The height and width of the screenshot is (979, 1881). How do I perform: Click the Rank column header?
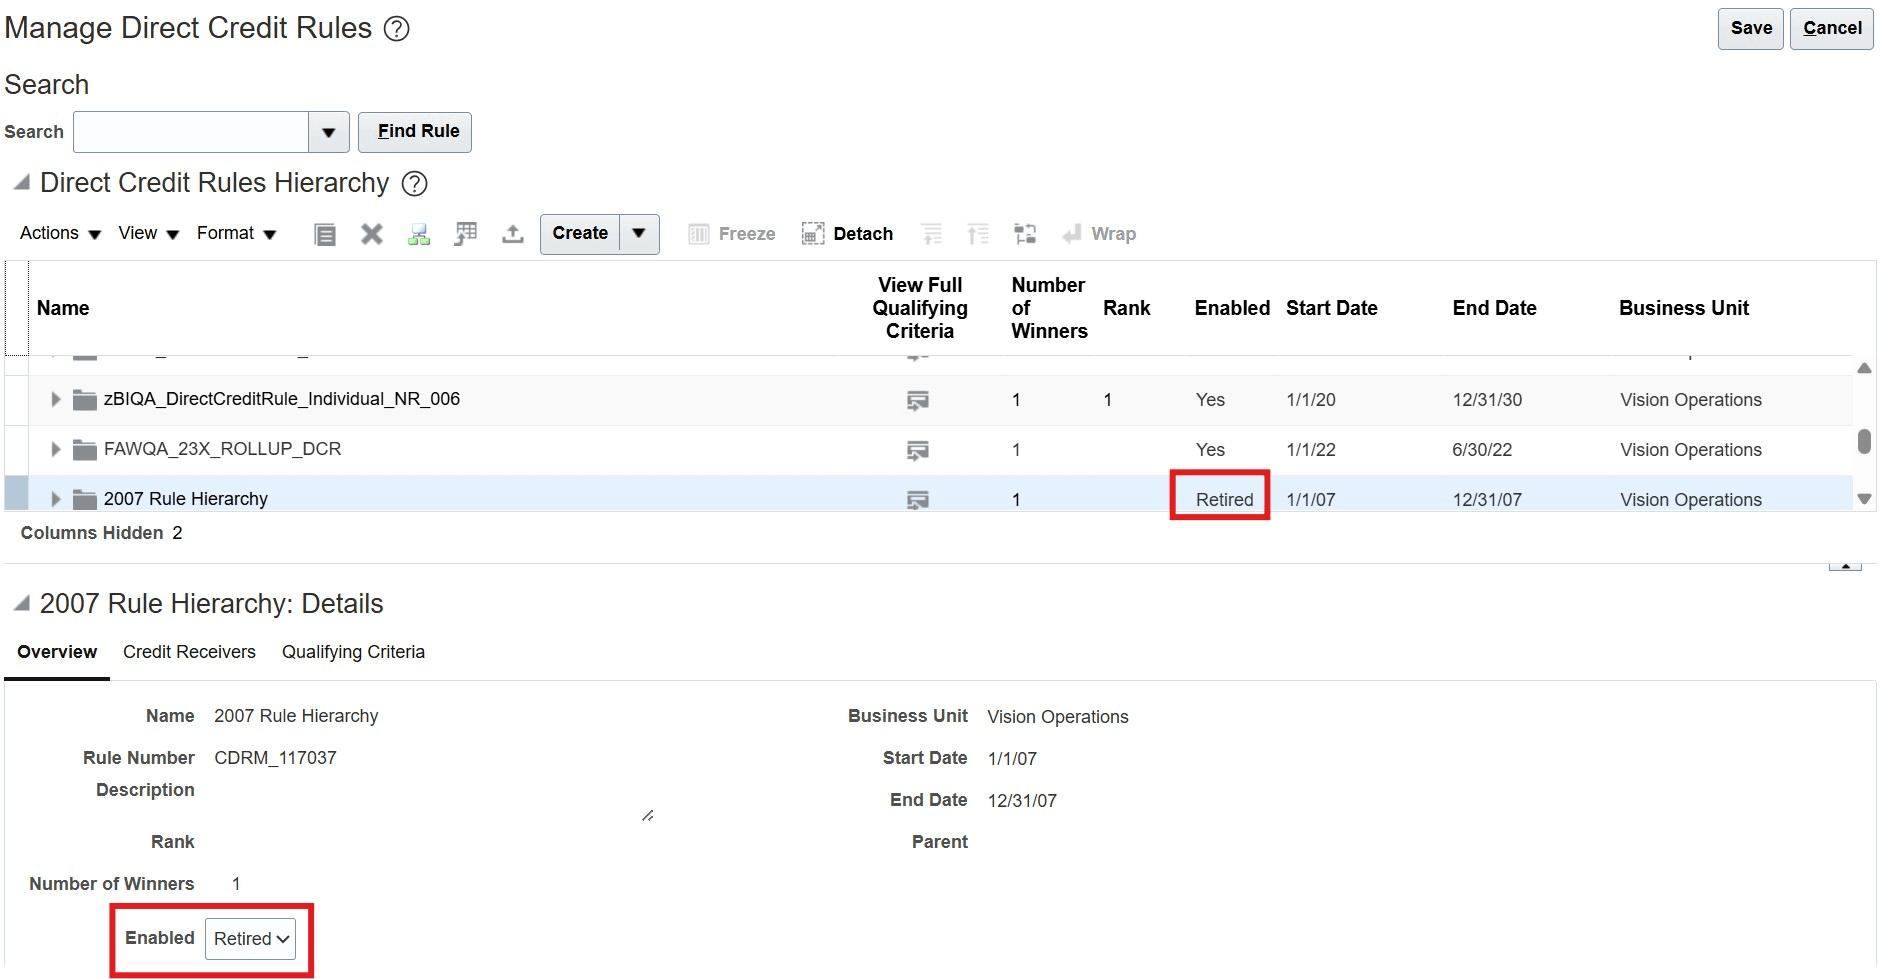[1127, 309]
